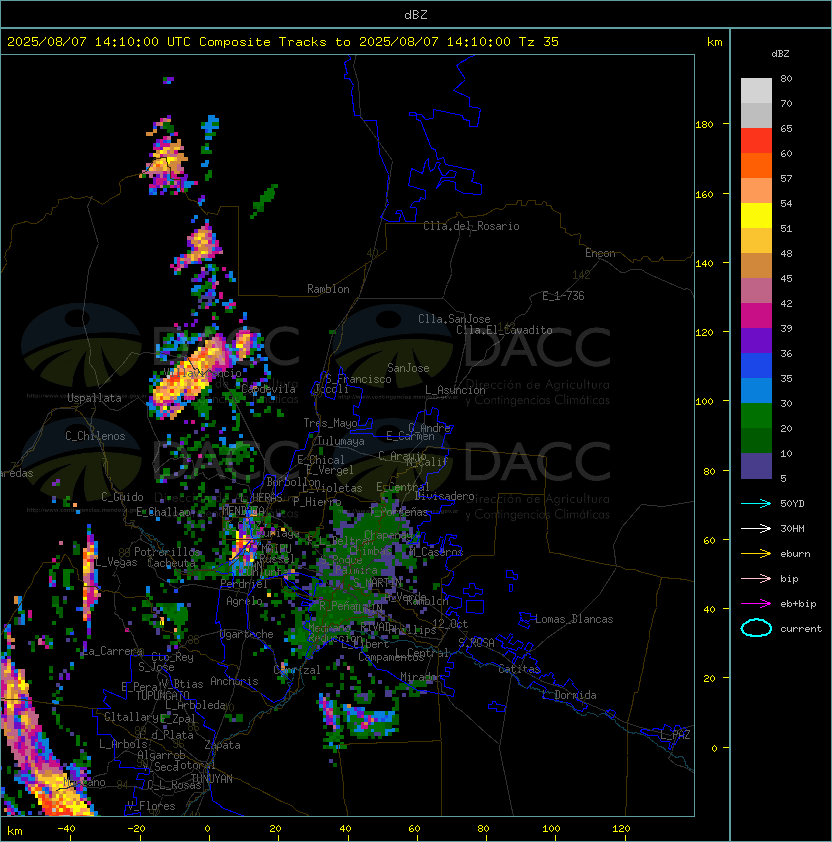Click the 'V_Flores' map label
Image resolution: width=832 pixels, height=842 pixels.
[x=151, y=806]
